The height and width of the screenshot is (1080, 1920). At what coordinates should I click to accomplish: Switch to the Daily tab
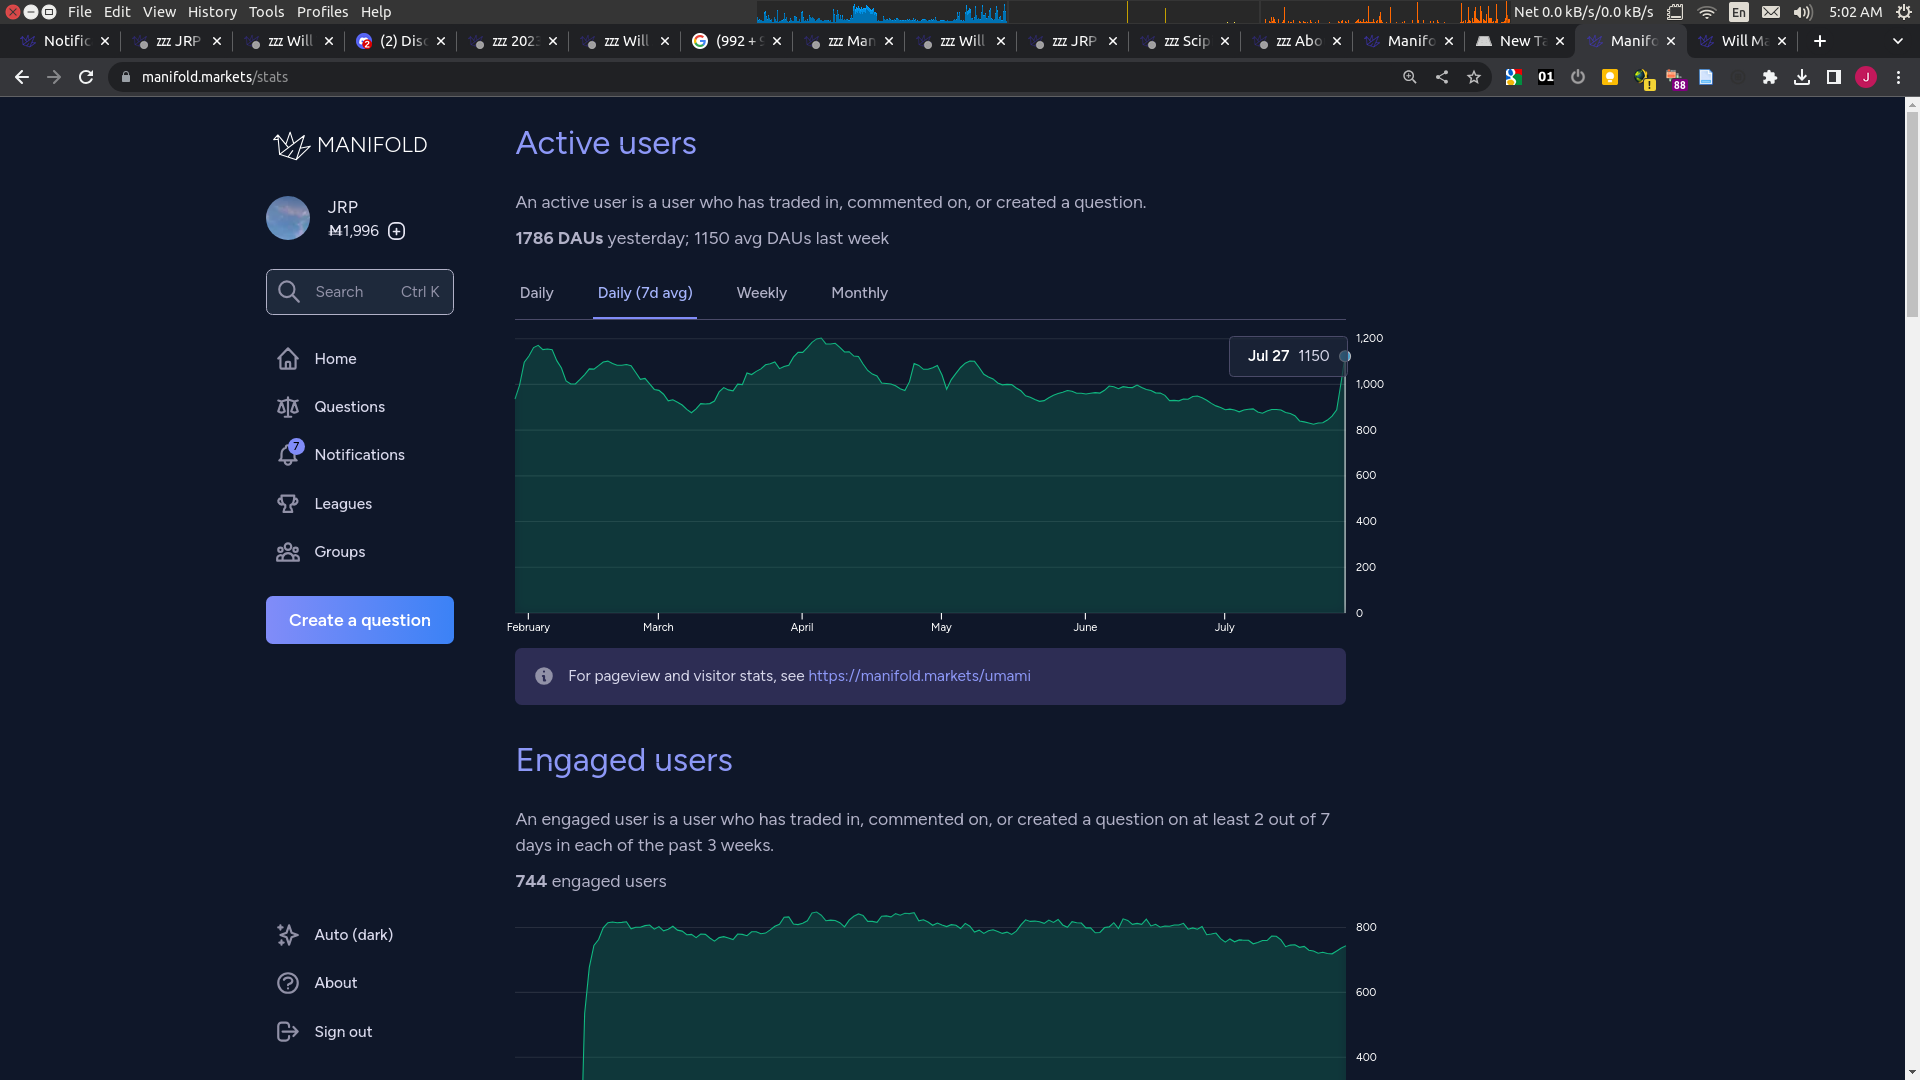[x=537, y=293]
